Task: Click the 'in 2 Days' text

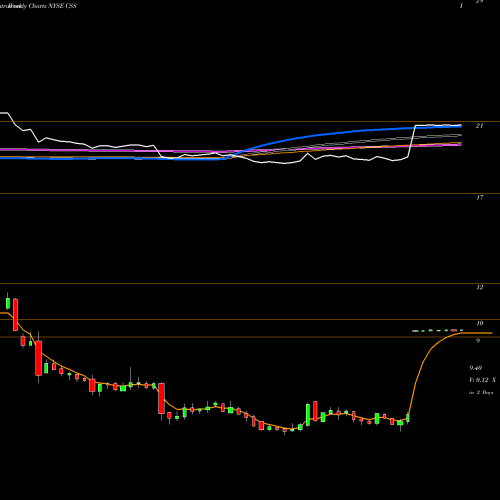Action: click(481, 393)
